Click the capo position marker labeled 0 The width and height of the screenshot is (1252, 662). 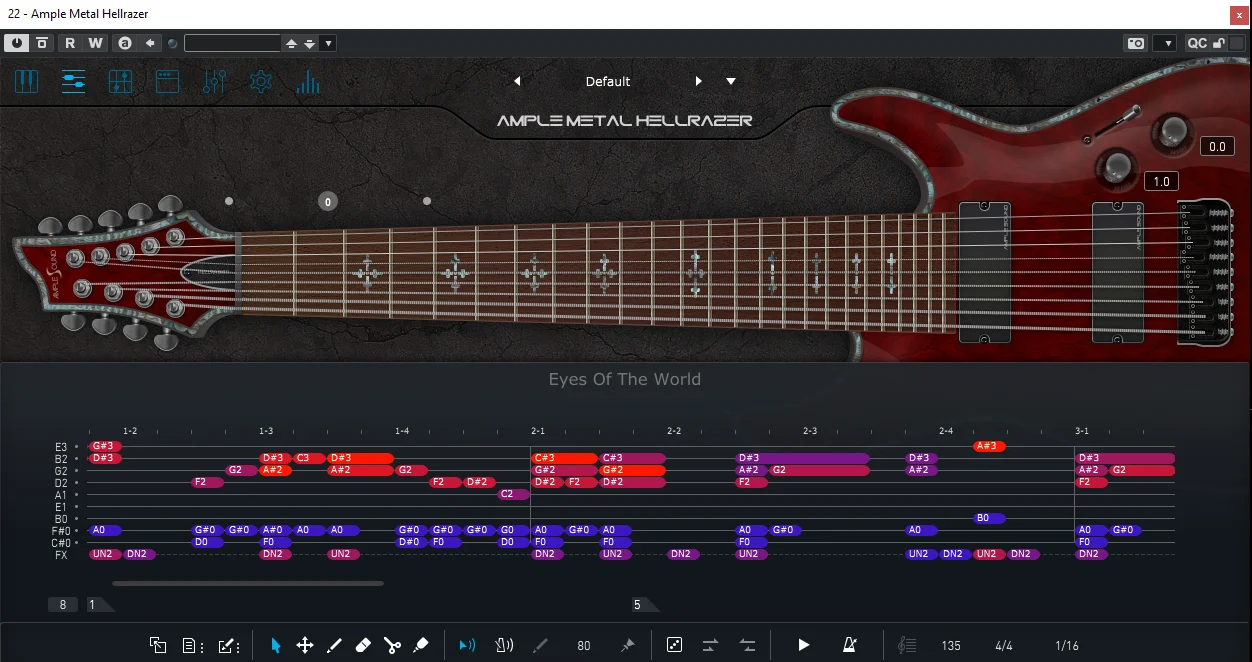point(328,202)
